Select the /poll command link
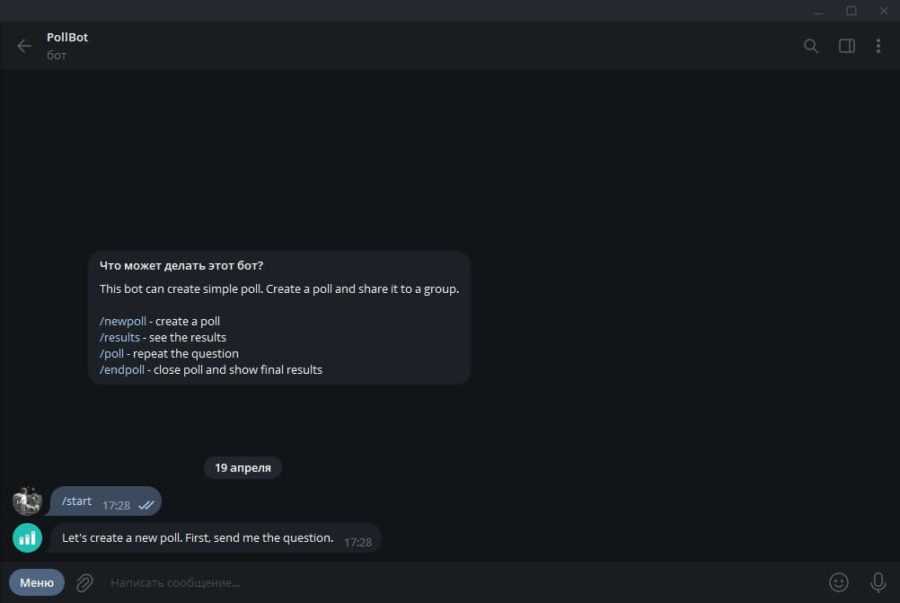 (x=112, y=353)
